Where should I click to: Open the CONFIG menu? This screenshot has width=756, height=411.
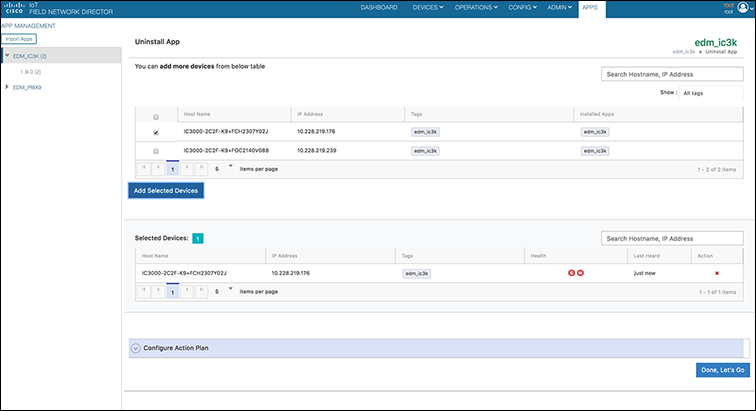coord(522,8)
